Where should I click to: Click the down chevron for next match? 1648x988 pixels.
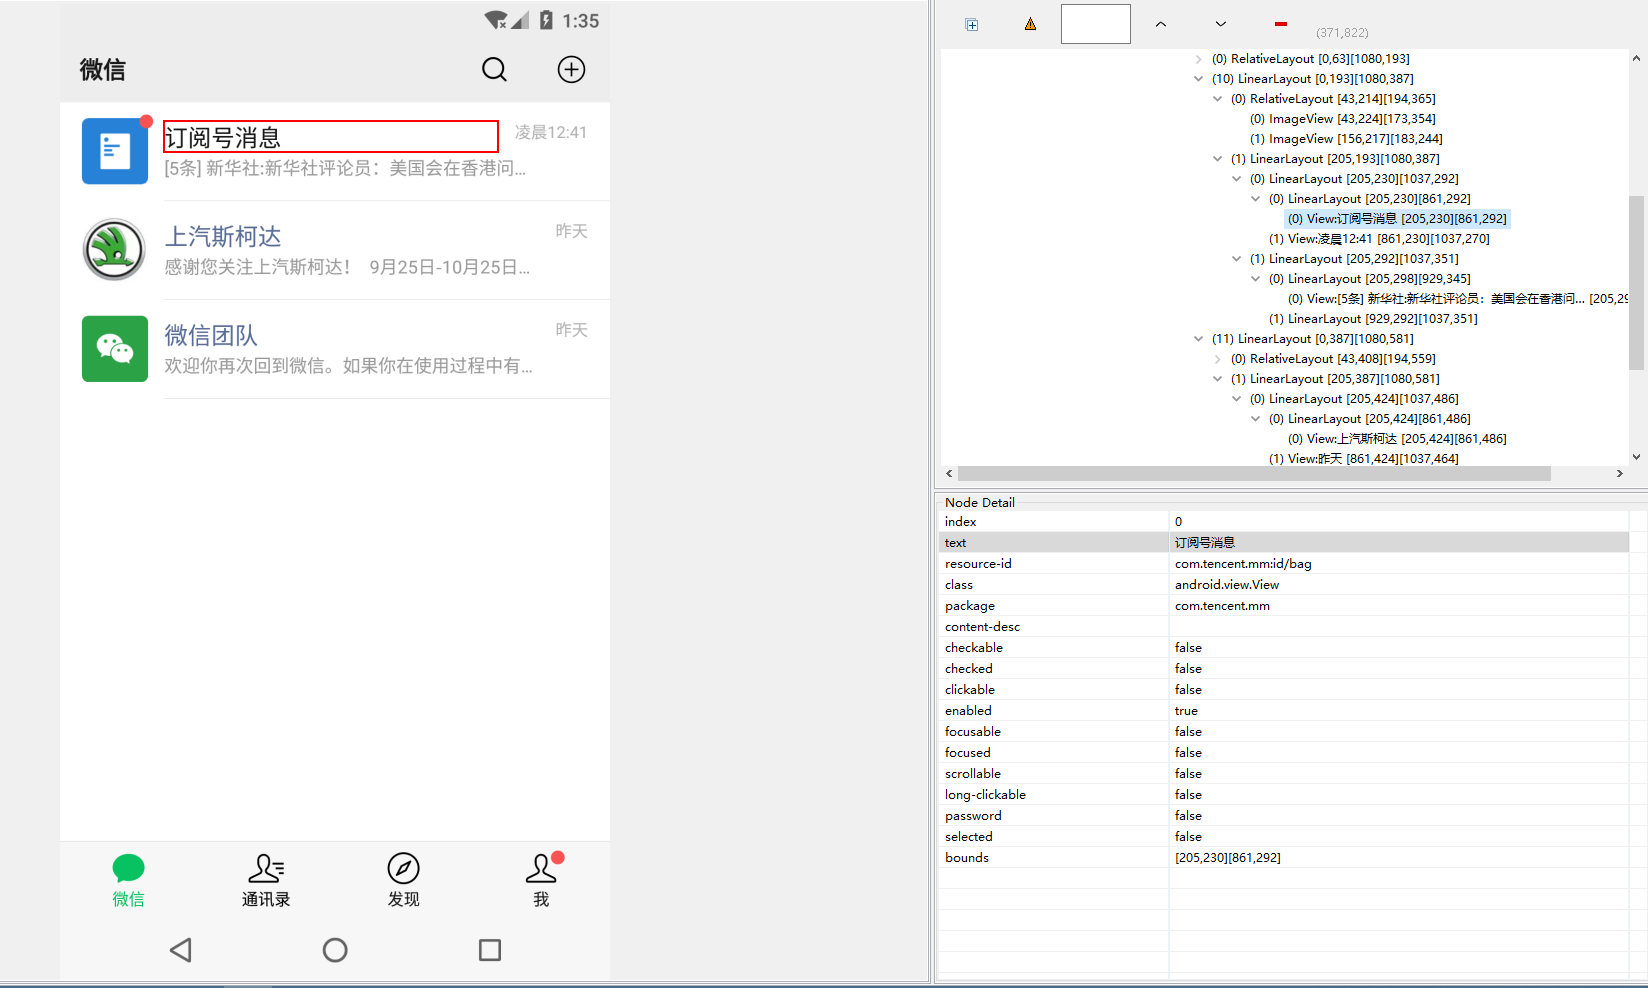tap(1221, 24)
